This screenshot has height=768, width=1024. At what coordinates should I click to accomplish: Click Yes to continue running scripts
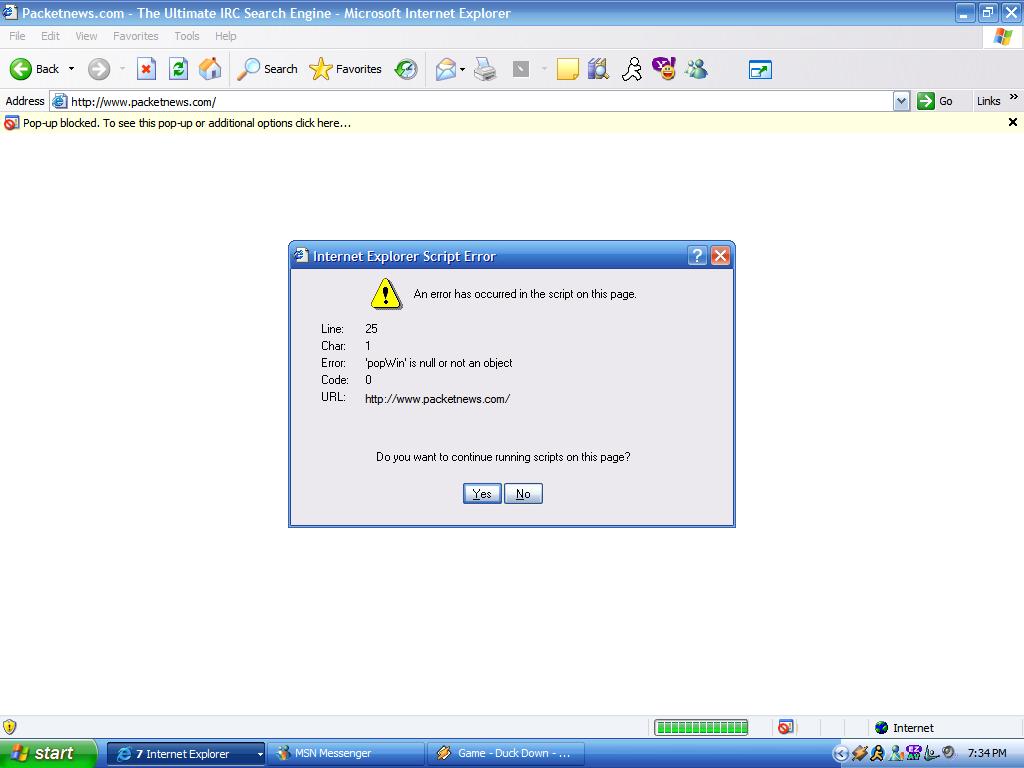482,493
